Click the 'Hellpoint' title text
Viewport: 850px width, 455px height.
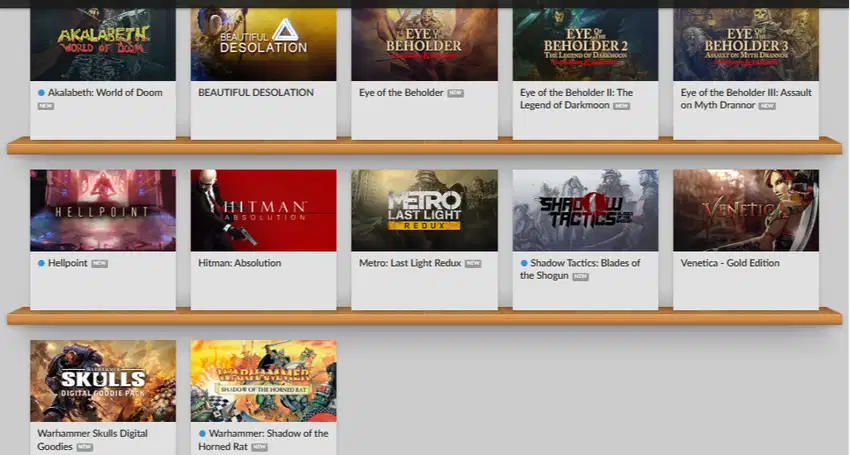click(x=68, y=263)
